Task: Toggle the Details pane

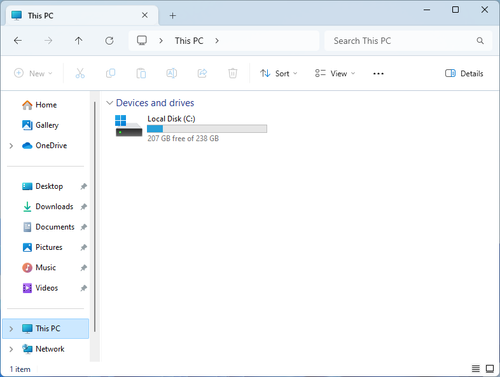Action: (464, 73)
